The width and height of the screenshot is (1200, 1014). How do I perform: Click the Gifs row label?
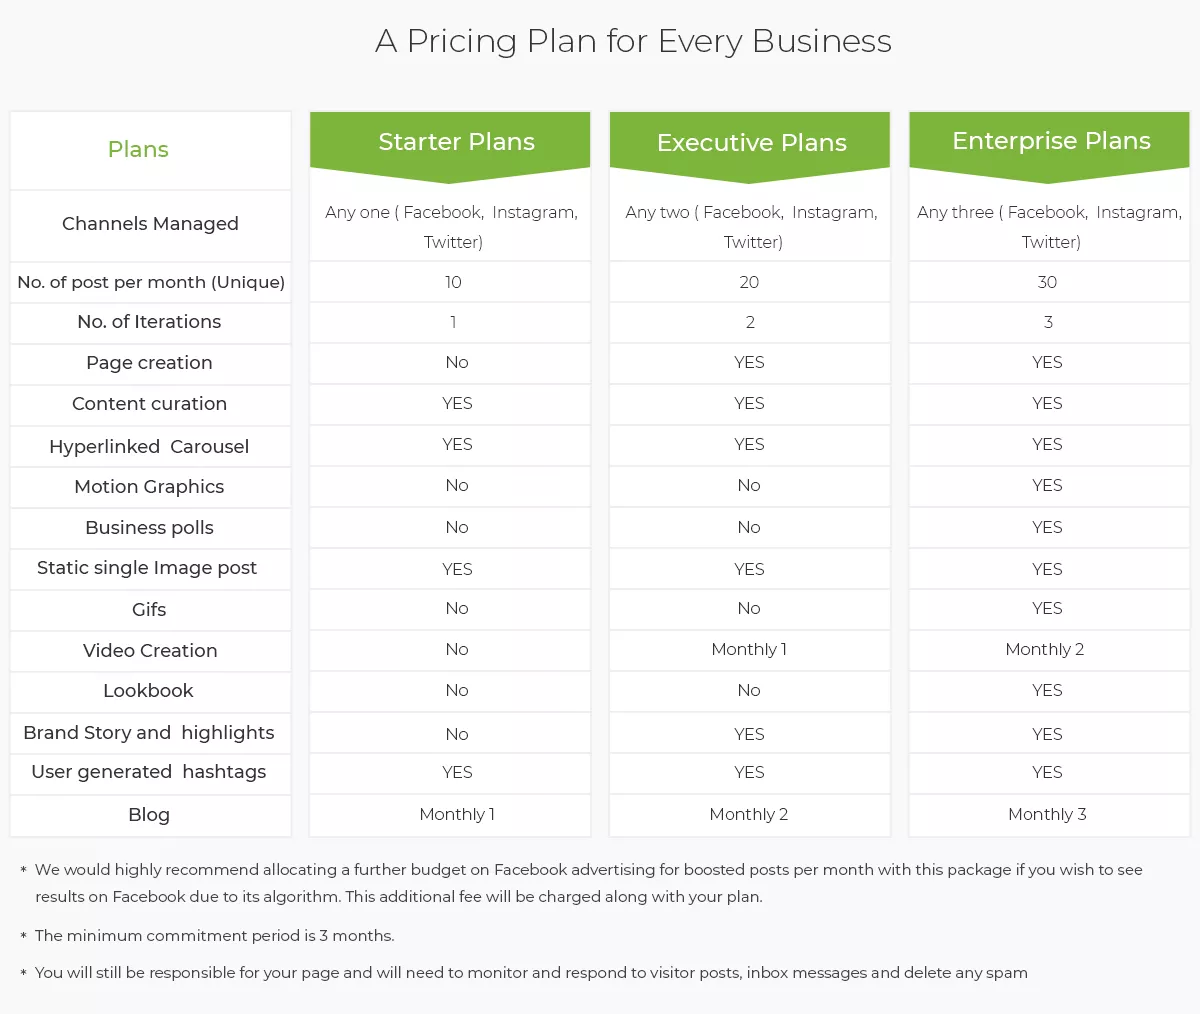(x=149, y=610)
